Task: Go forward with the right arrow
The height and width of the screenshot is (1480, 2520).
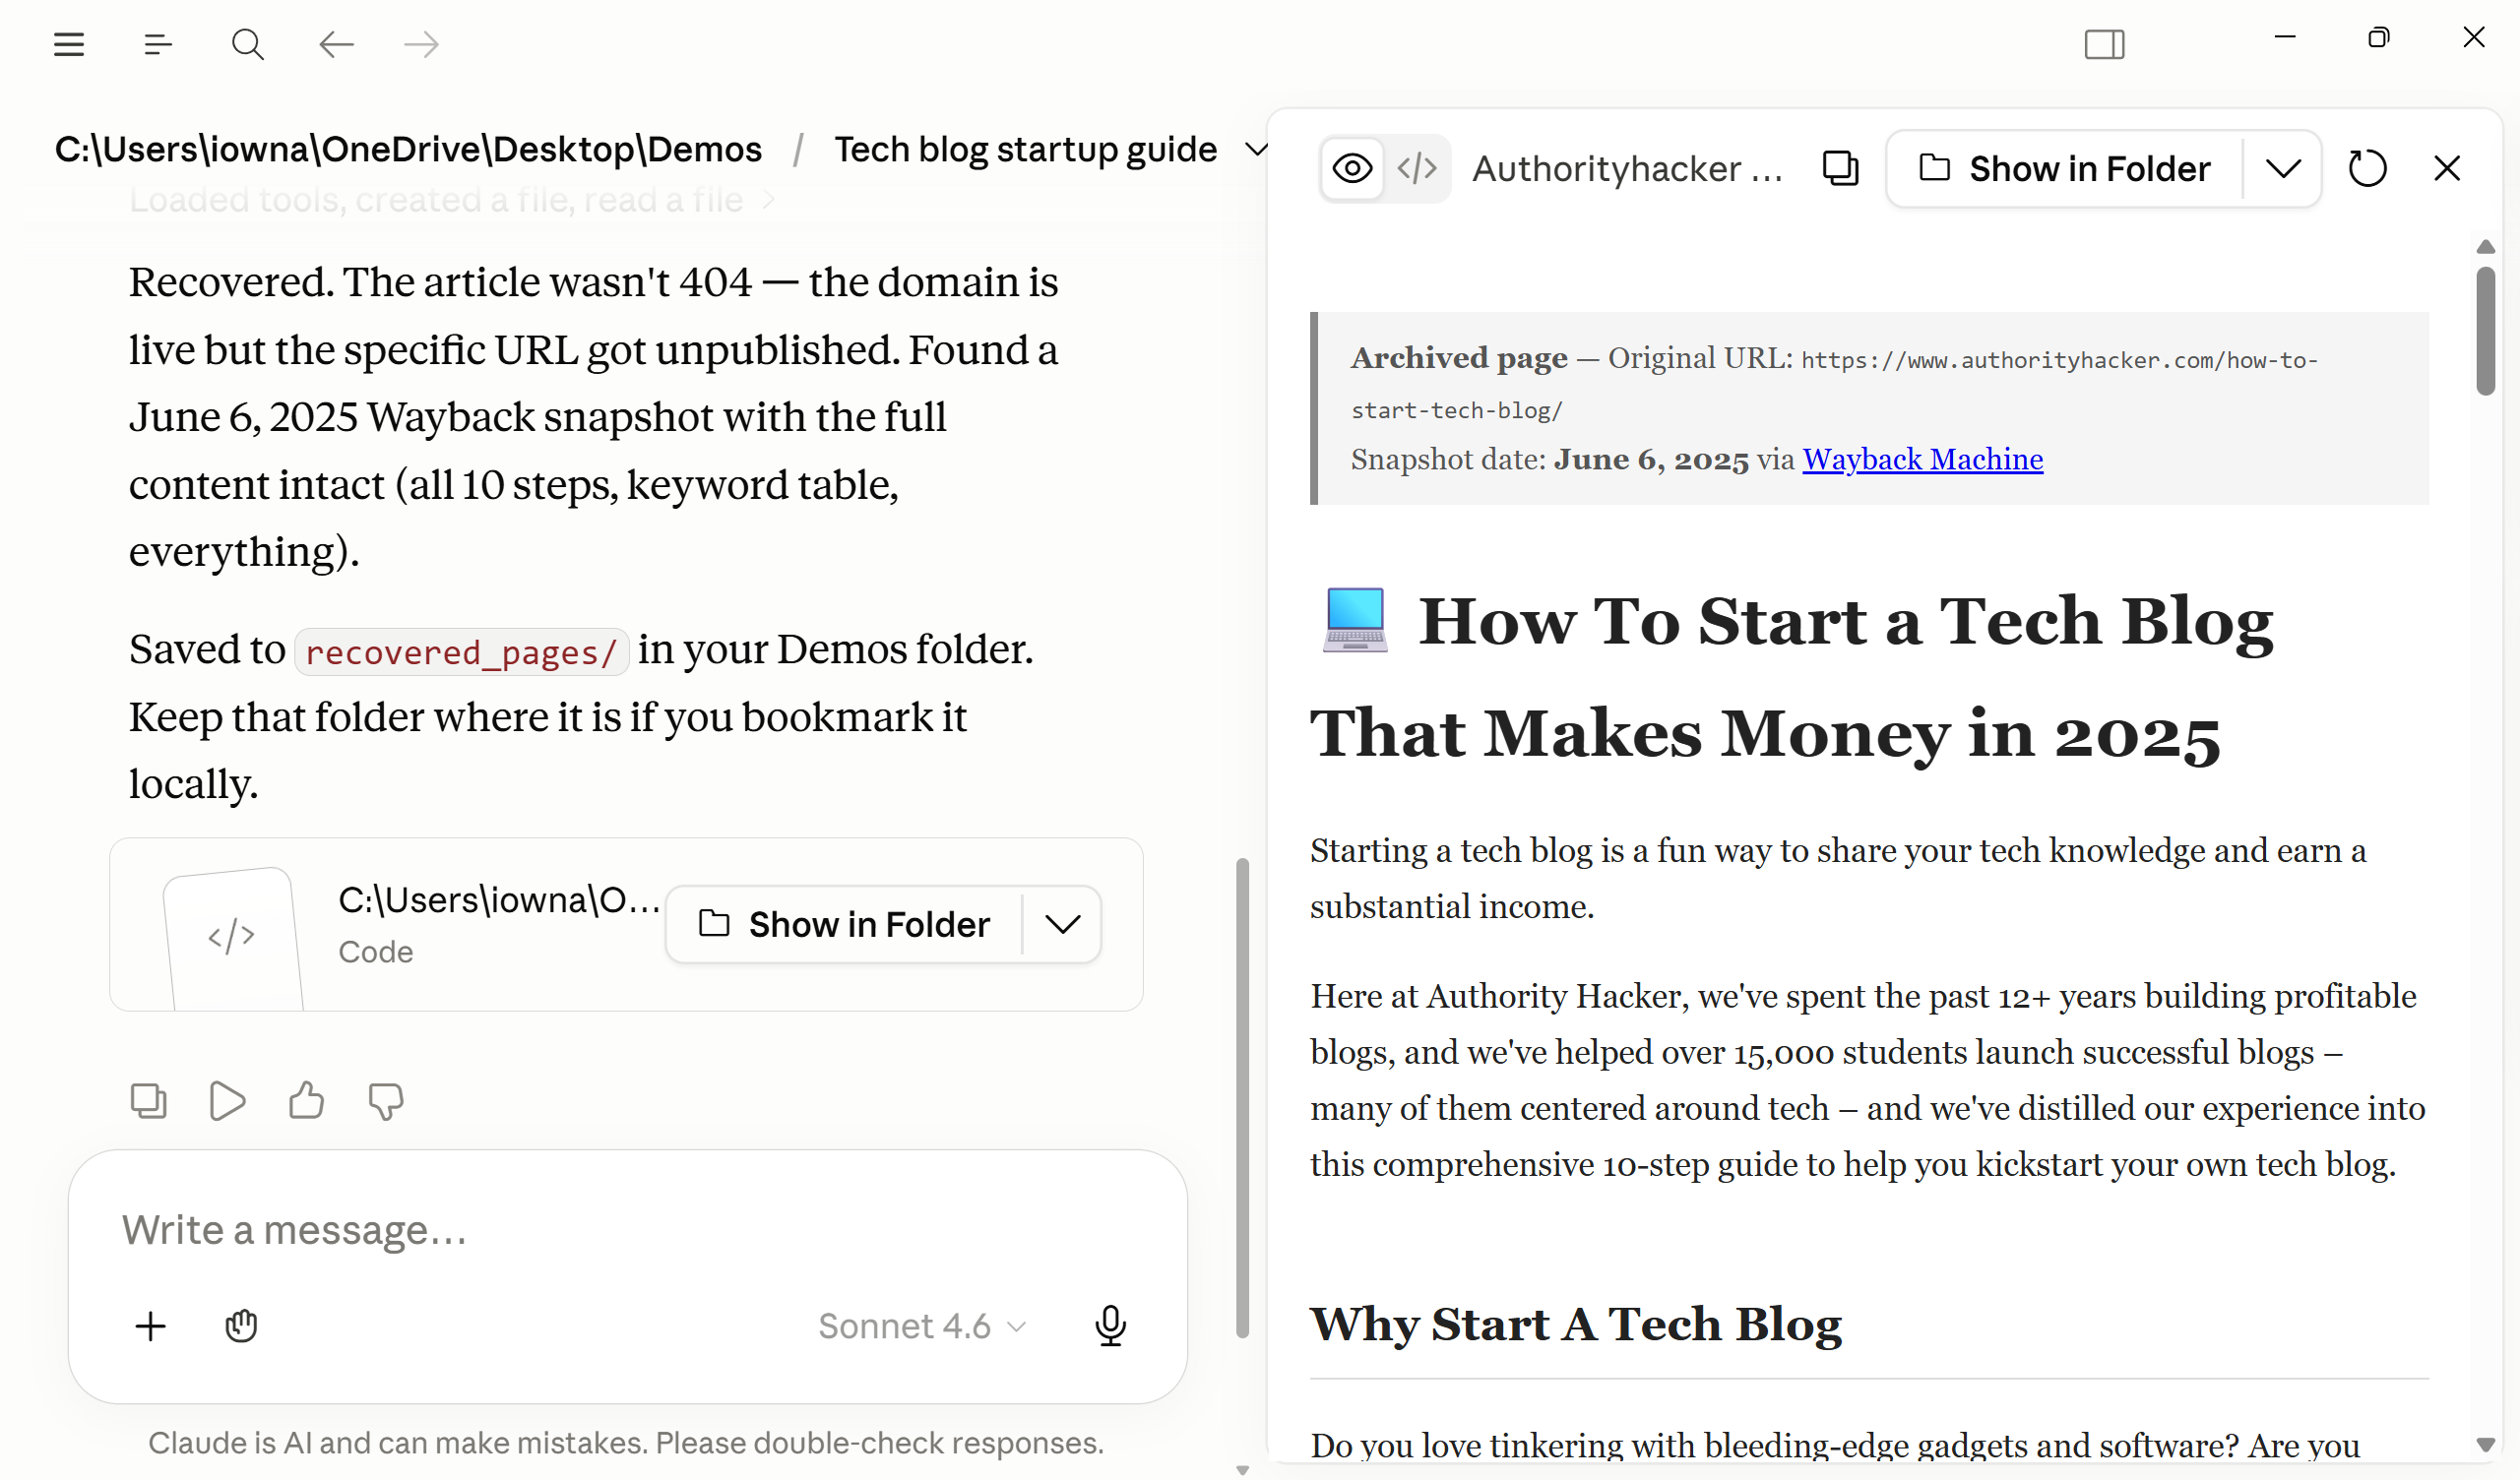Action: pos(421,45)
